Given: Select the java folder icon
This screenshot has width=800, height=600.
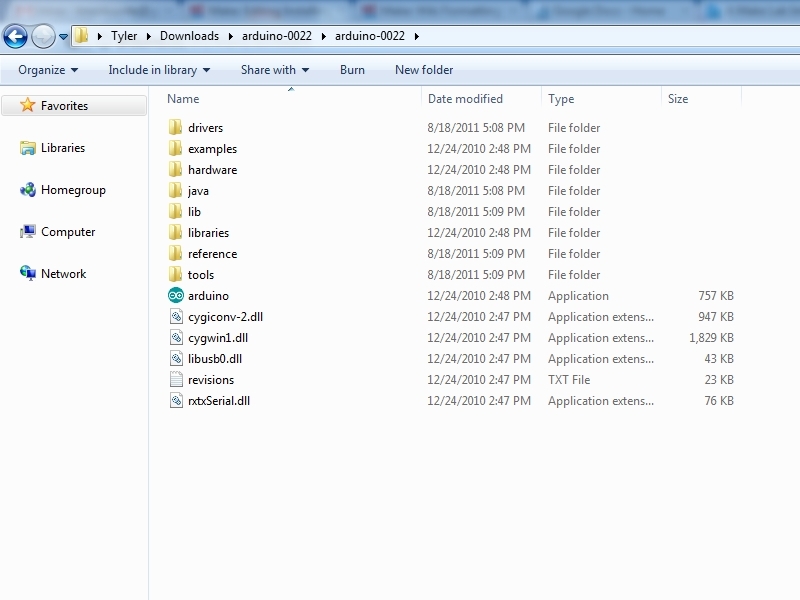Looking at the screenshot, I should [175, 190].
